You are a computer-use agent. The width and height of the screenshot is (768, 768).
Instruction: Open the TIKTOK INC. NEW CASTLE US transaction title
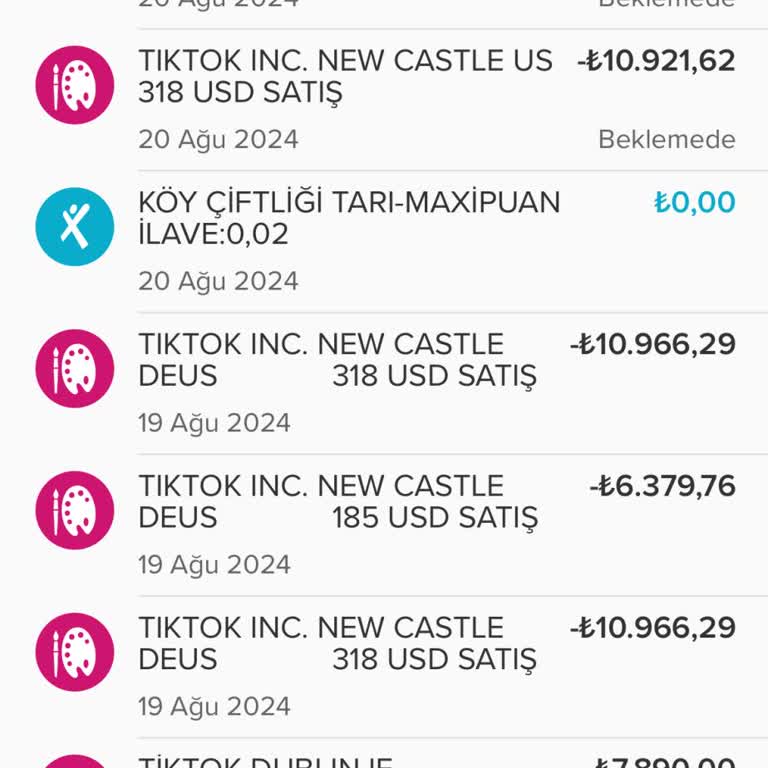pos(345,61)
